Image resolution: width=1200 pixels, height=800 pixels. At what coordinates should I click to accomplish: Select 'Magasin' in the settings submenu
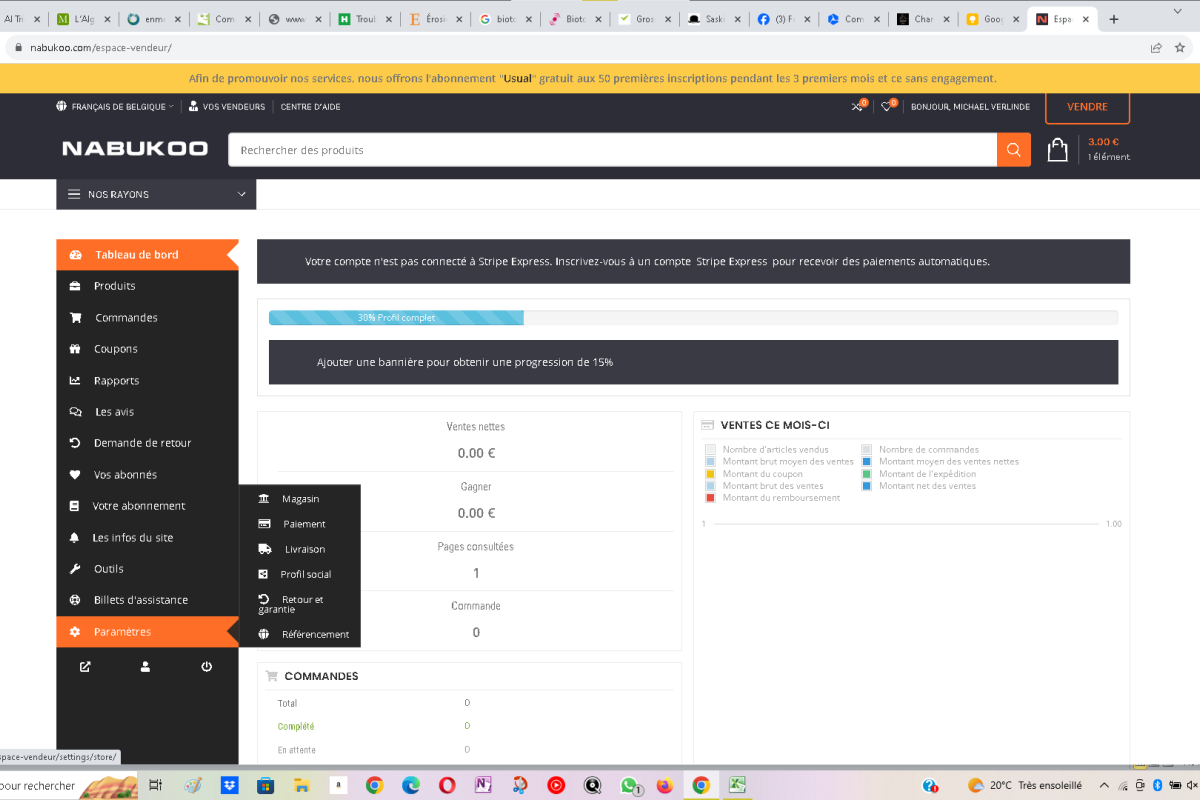click(300, 499)
